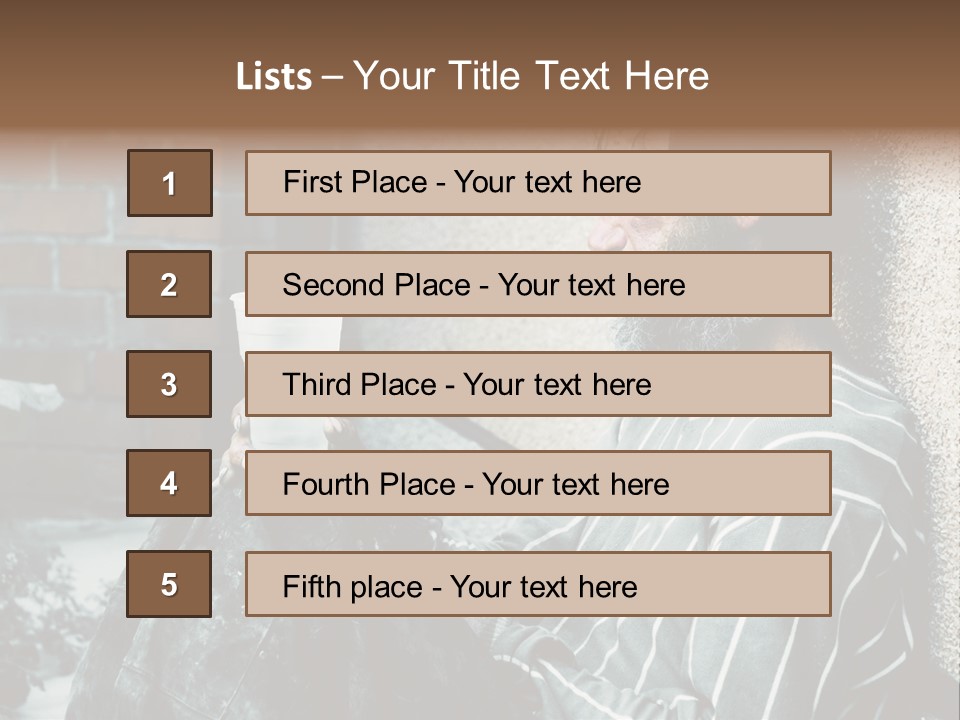Click the word 'Fourth' in list
Screen dimensions: 960x720
tap(325, 484)
